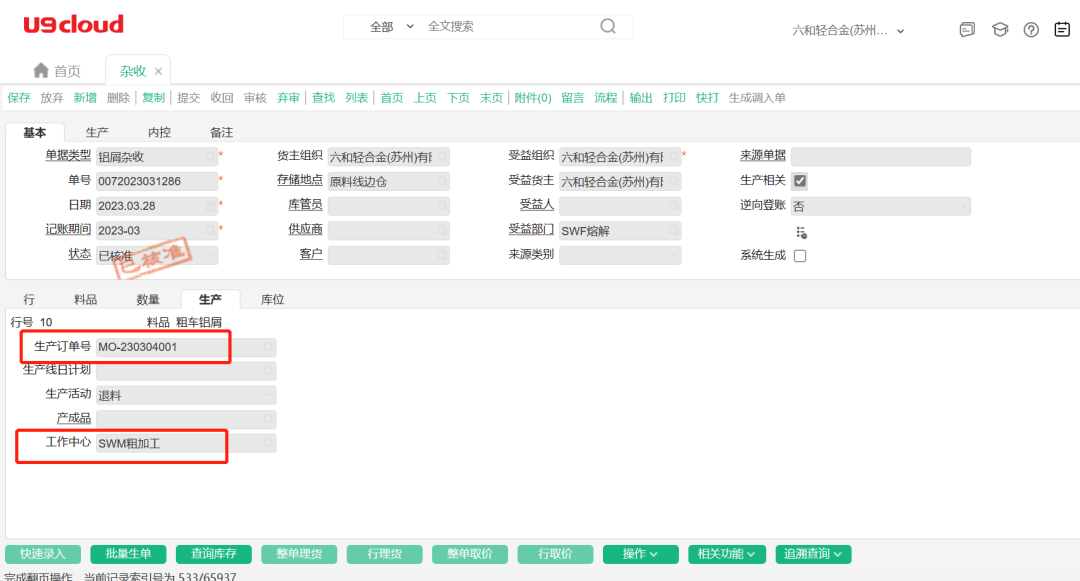The image size is (1080, 581).
Task: Open lookup icon in 受益部门 field
Action: pos(673,230)
